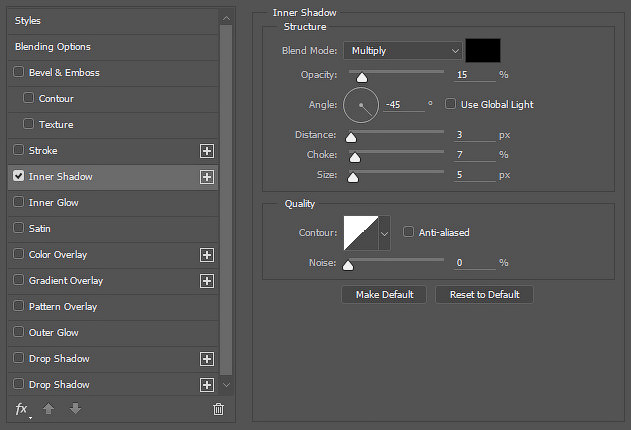Add another Color Overlay with plus icon
The height and width of the screenshot is (430, 631).
coord(207,255)
